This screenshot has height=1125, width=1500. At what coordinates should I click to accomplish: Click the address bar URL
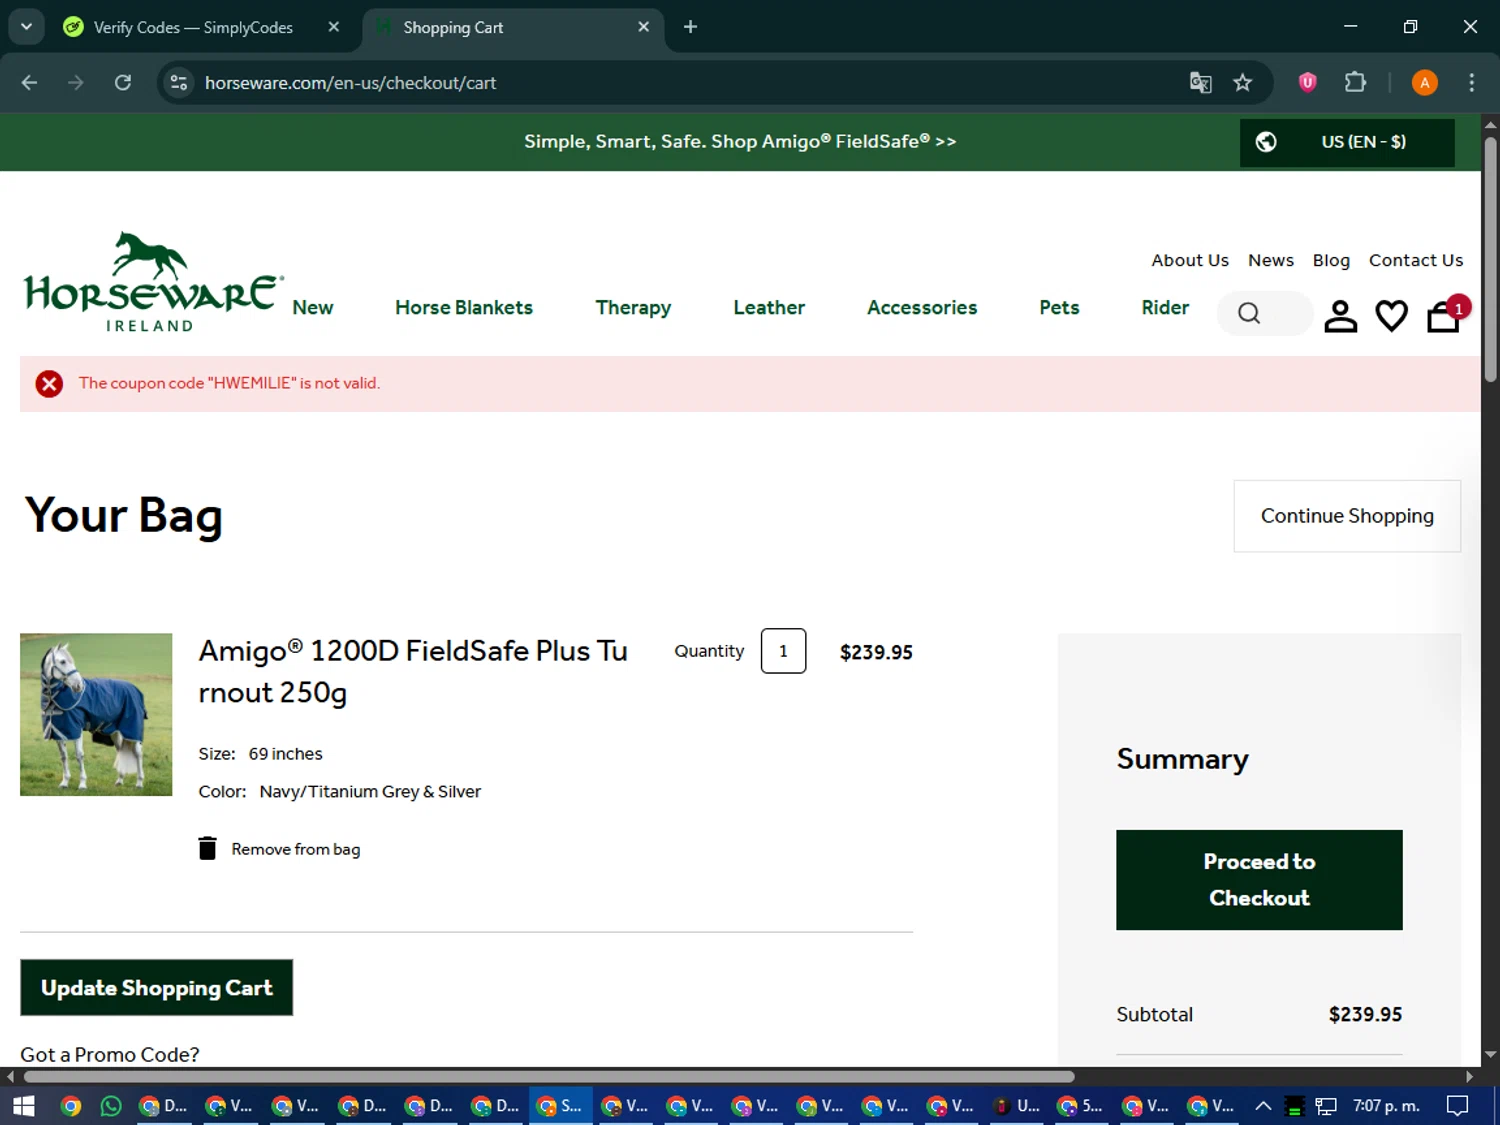pyautogui.click(x=350, y=83)
